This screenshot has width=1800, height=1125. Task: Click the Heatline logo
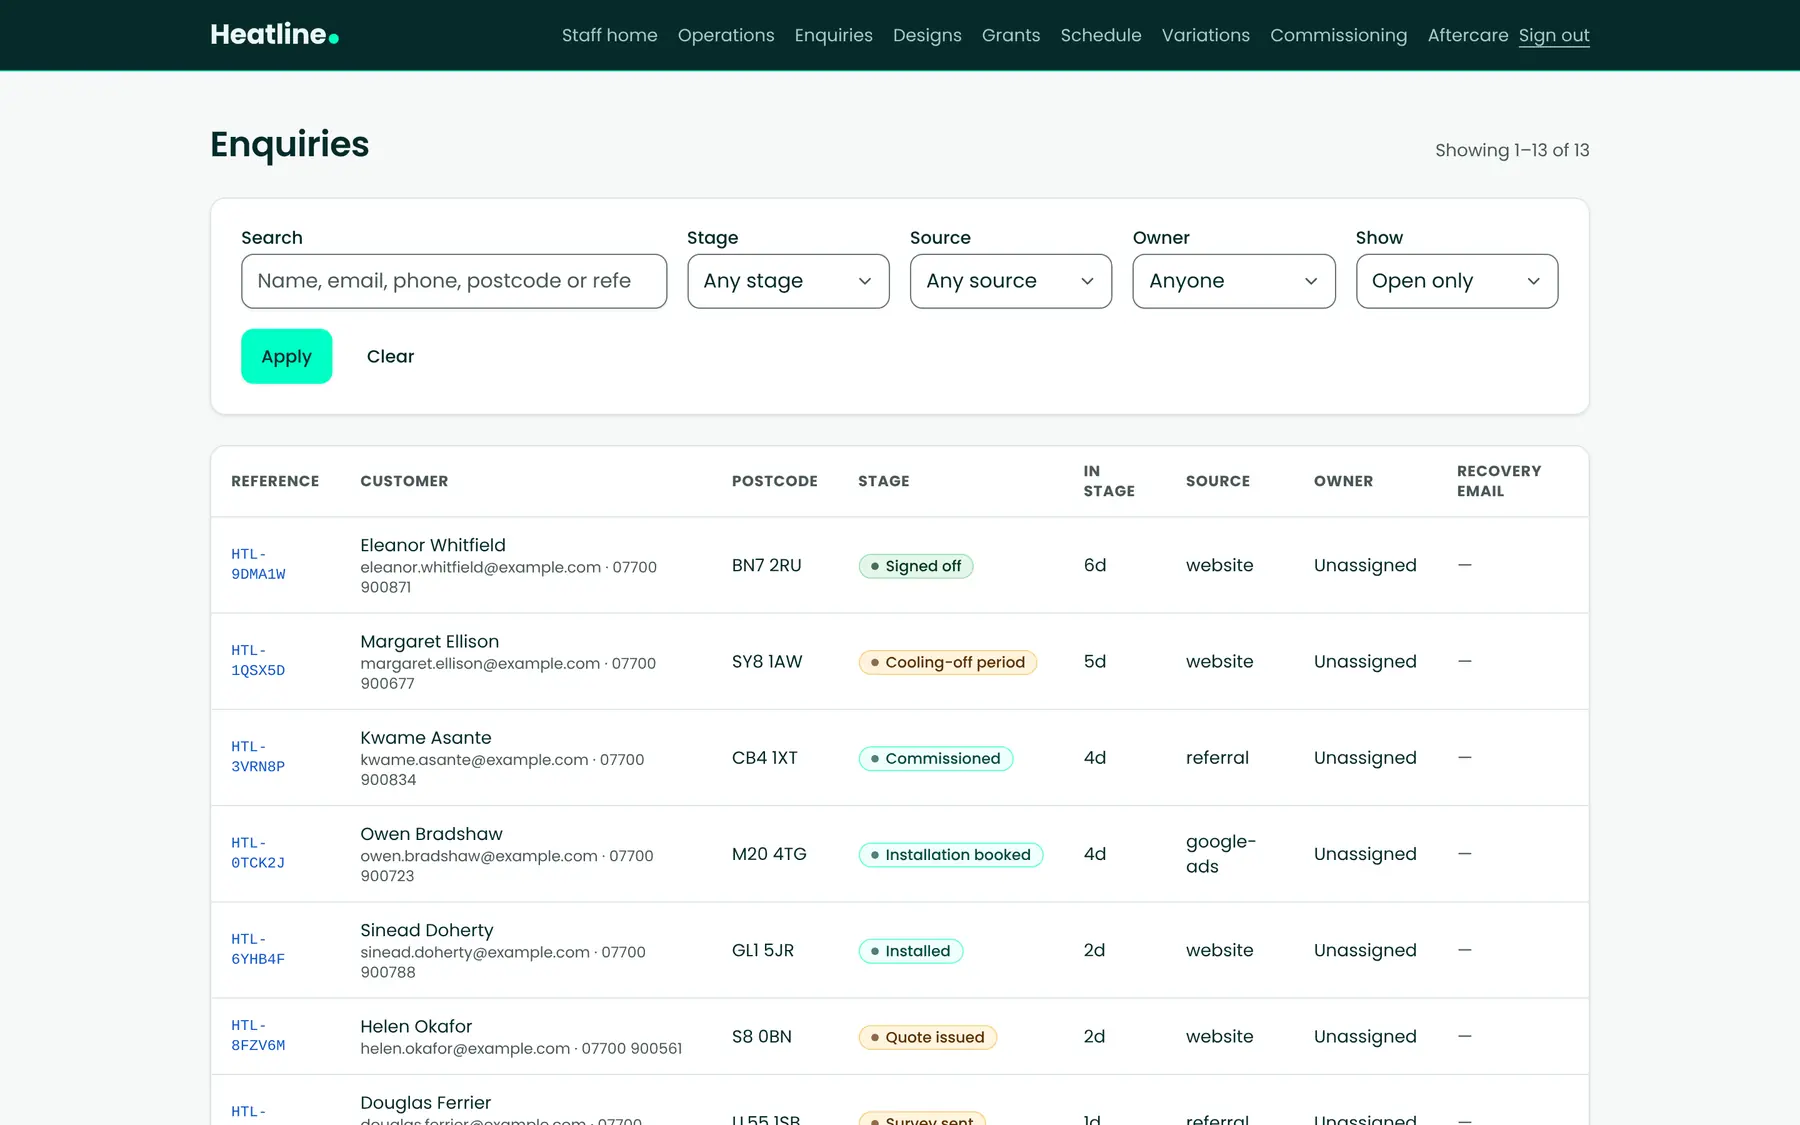(x=274, y=35)
